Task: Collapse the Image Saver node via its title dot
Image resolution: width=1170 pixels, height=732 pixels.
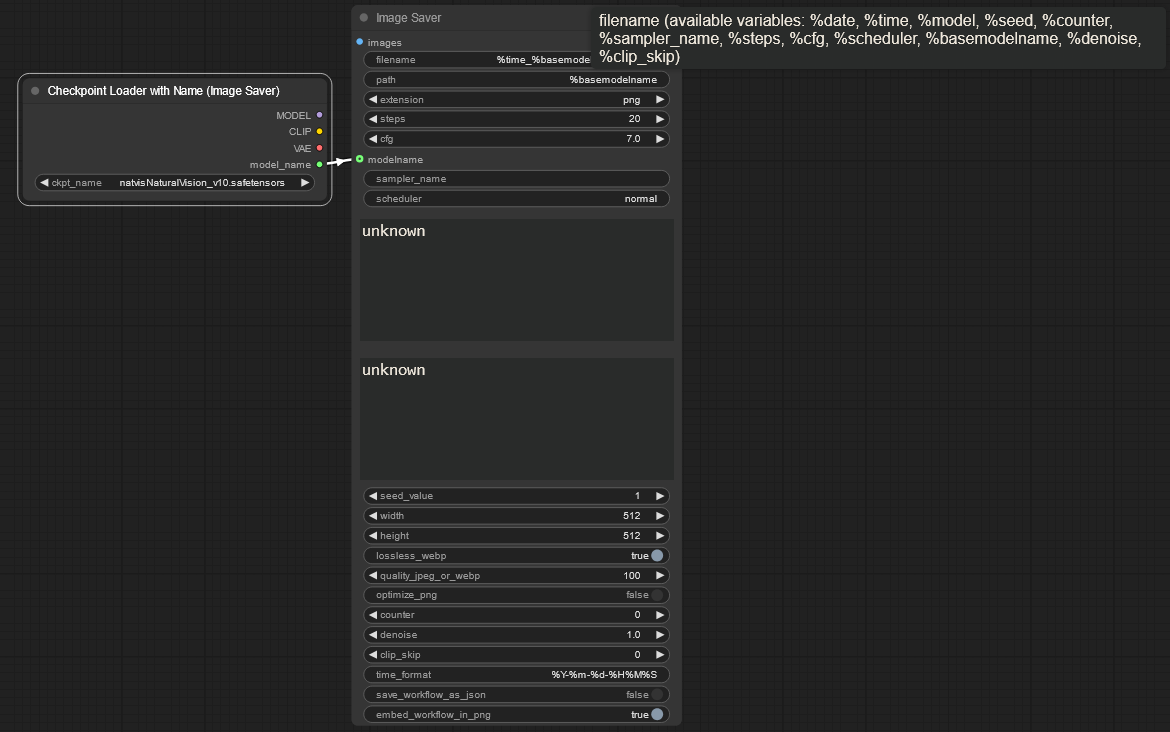Action: point(364,17)
